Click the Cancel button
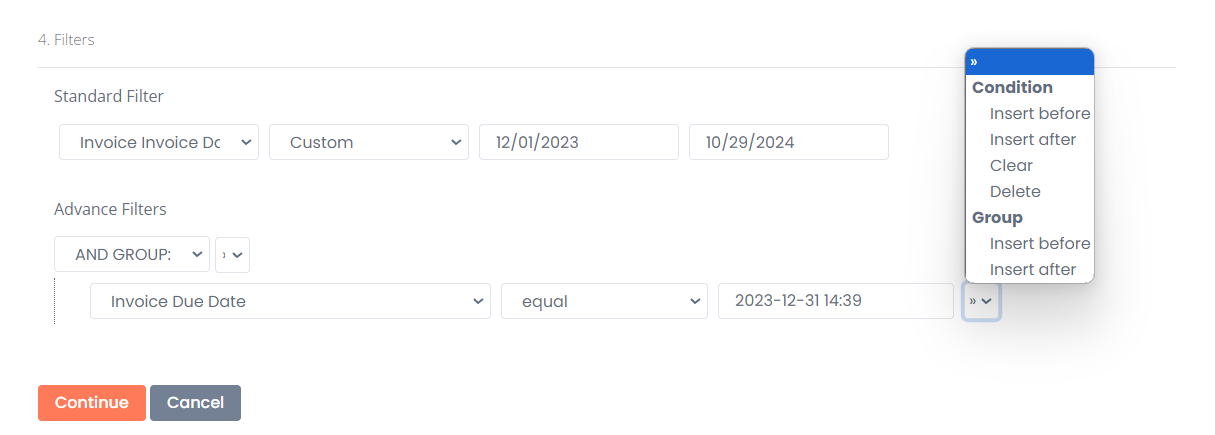Image resolution: width=1215 pixels, height=435 pixels. click(x=195, y=403)
